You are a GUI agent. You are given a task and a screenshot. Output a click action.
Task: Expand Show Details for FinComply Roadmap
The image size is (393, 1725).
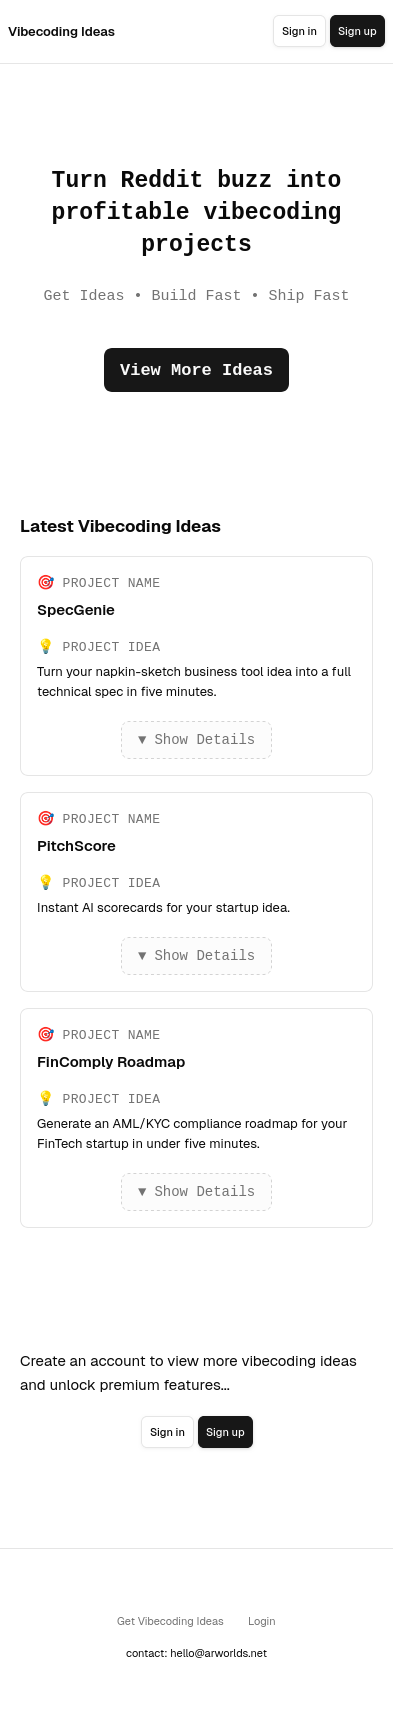pyautogui.click(x=196, y=1192)
